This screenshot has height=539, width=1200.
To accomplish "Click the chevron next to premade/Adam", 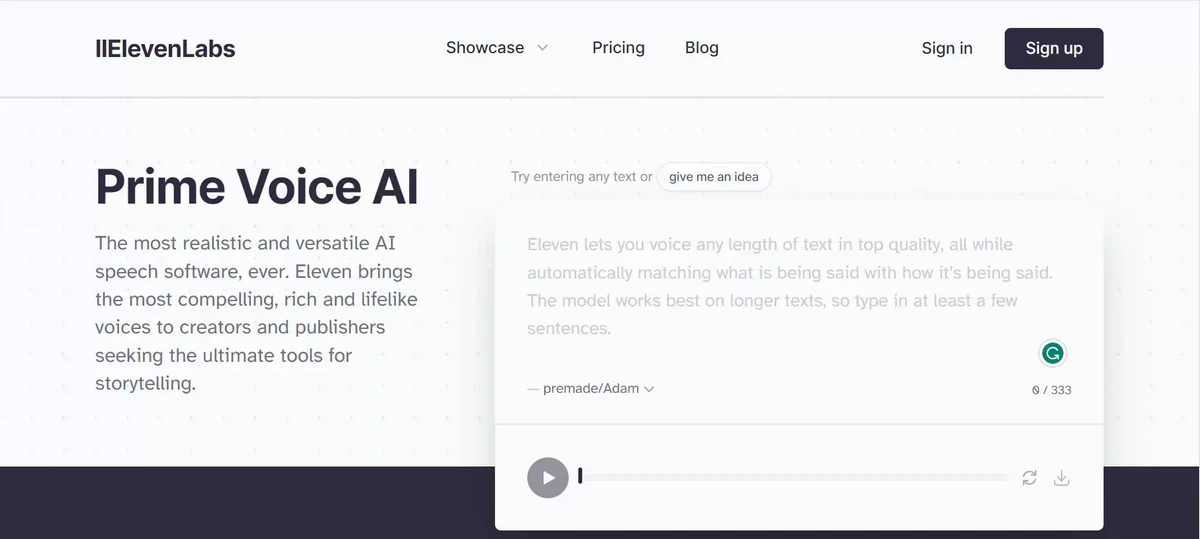I will point(649,389).
